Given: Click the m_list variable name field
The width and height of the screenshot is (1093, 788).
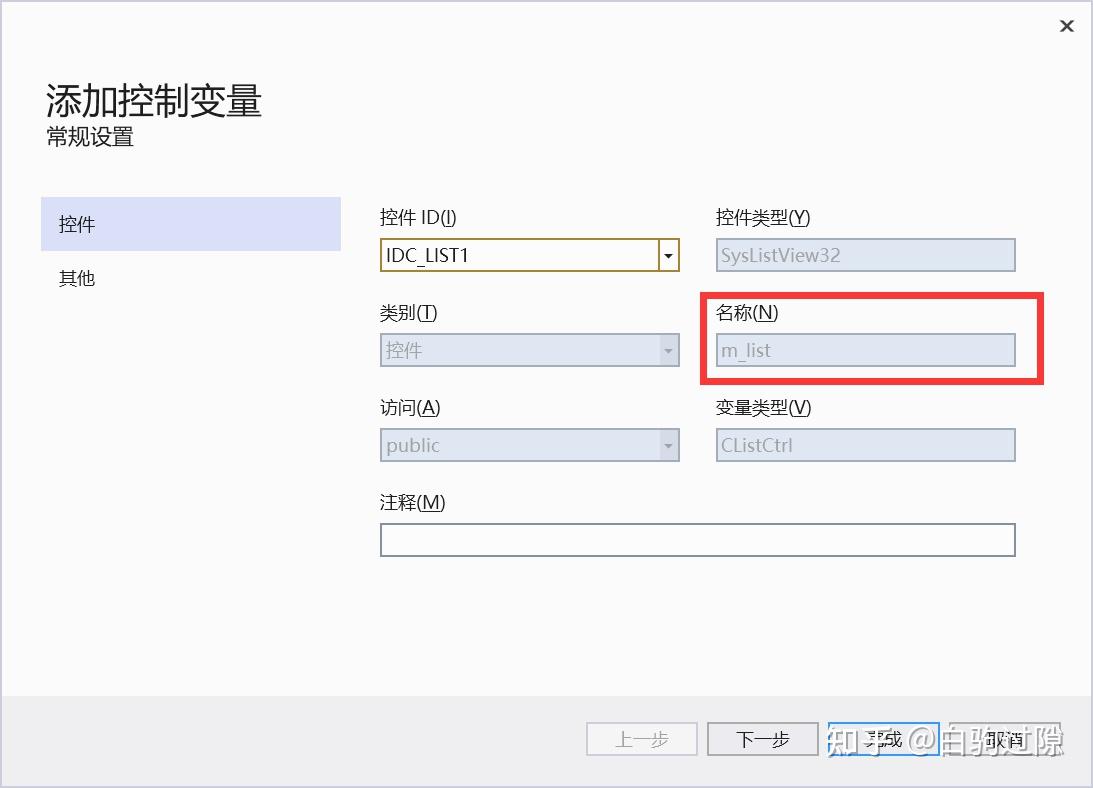Looking at the screenshot, I should (x=865, y=350).
